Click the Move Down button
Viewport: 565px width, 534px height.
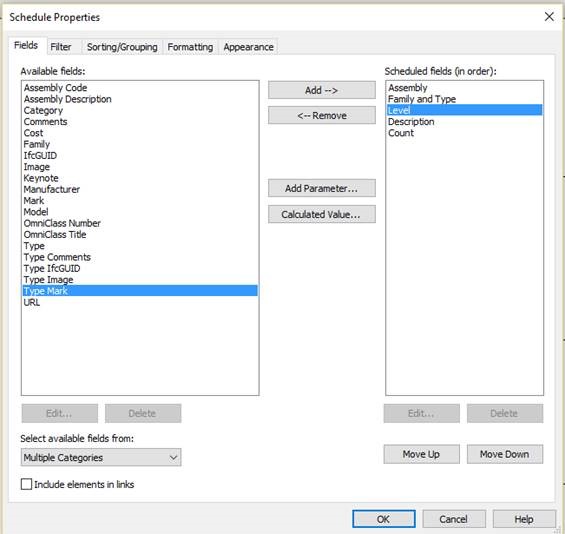[x=504, y=454]
